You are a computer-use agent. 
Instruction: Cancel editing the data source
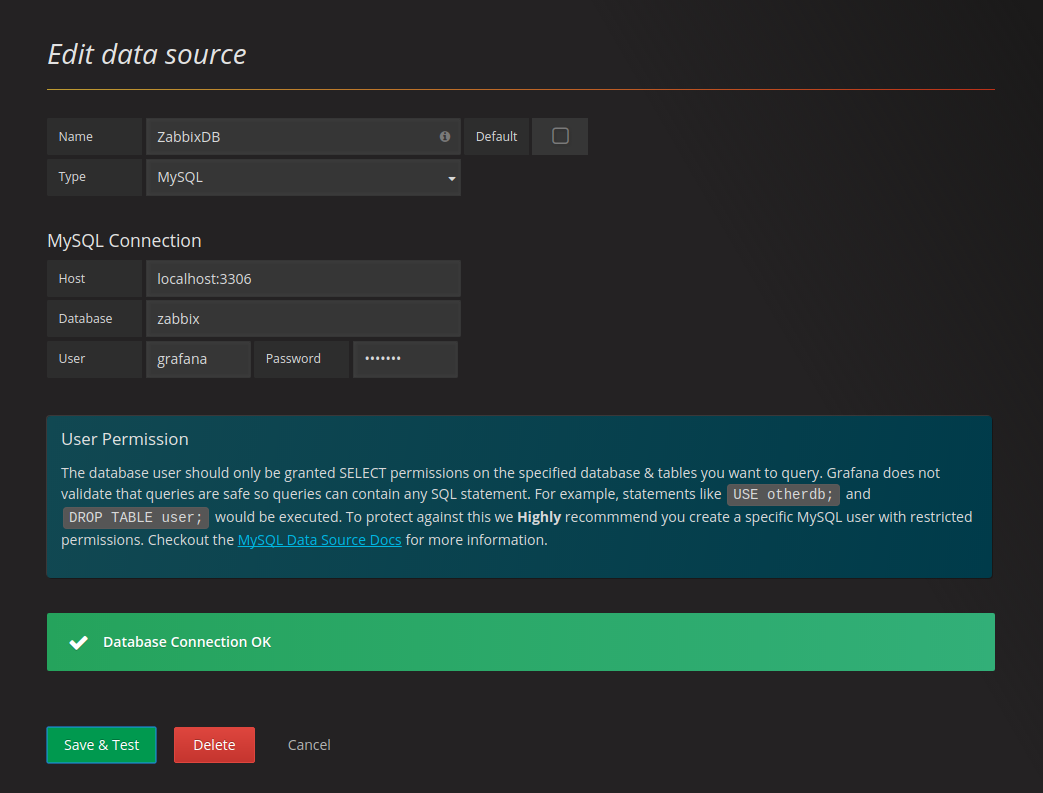[308, 744]
